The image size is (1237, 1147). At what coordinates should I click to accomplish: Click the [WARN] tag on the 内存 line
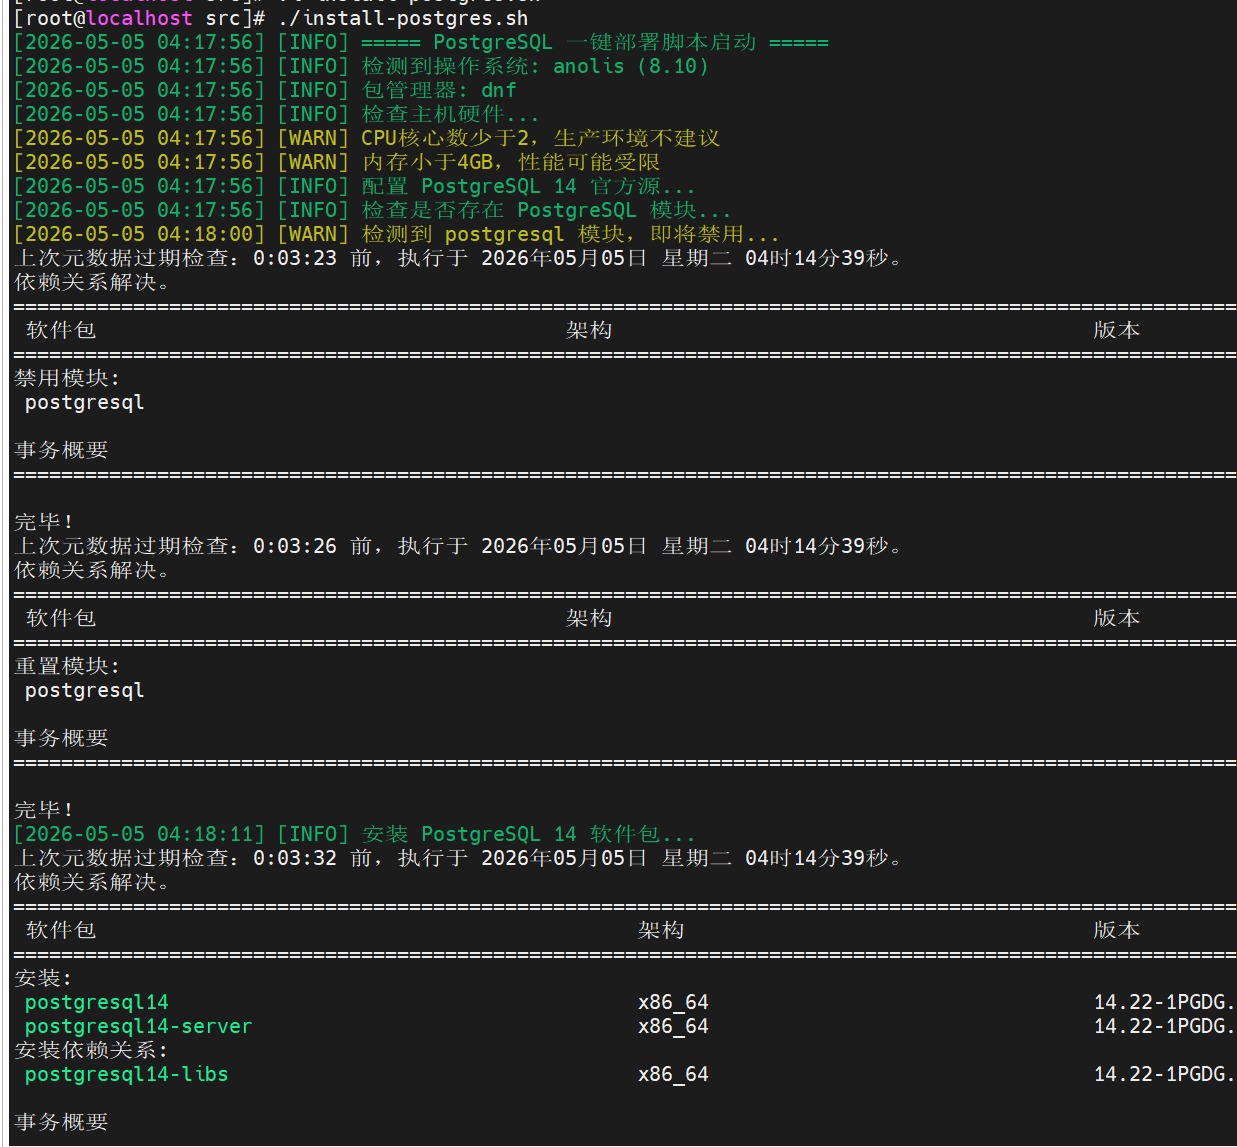pos(313,162)
